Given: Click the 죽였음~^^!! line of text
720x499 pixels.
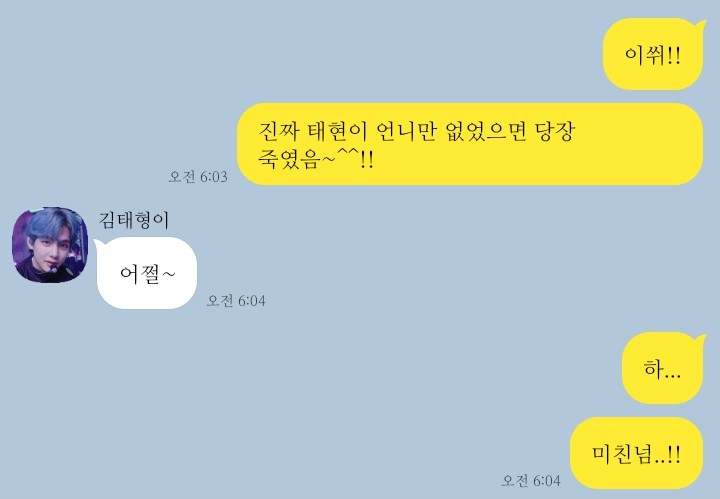Looking at the screenshot, I should [x=315, y=159].
